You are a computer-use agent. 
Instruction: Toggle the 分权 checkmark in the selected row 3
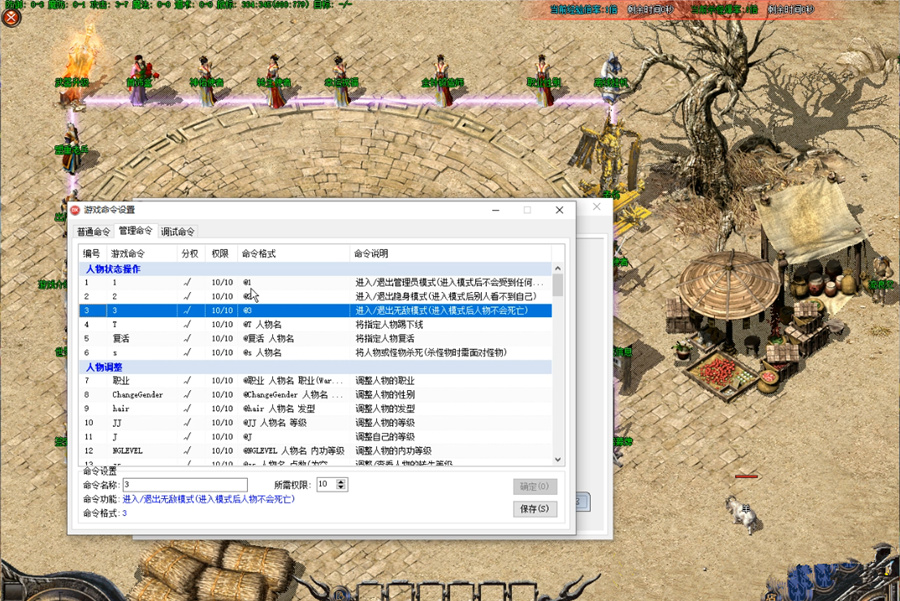(188, 311)
